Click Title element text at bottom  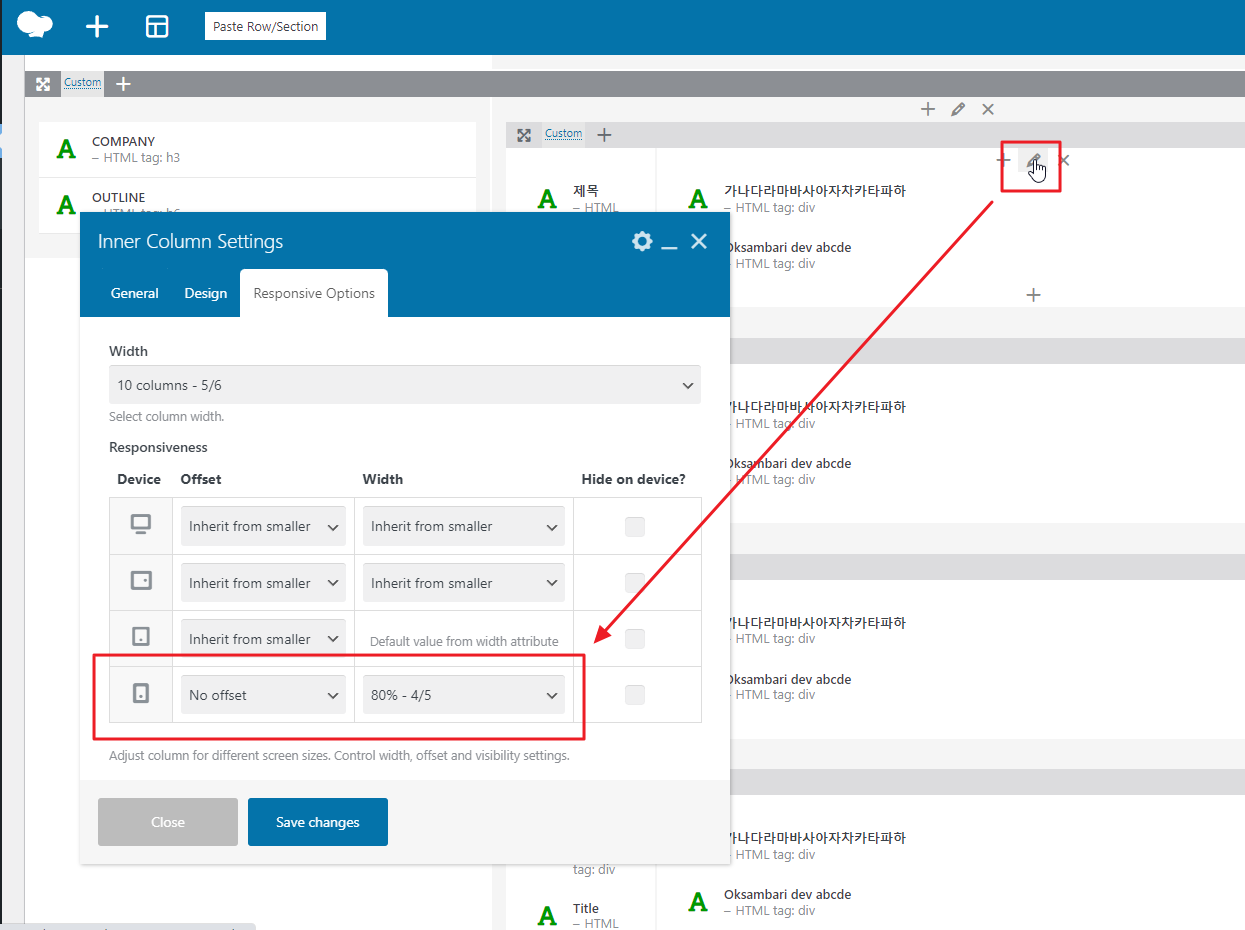tap(586, 909)
